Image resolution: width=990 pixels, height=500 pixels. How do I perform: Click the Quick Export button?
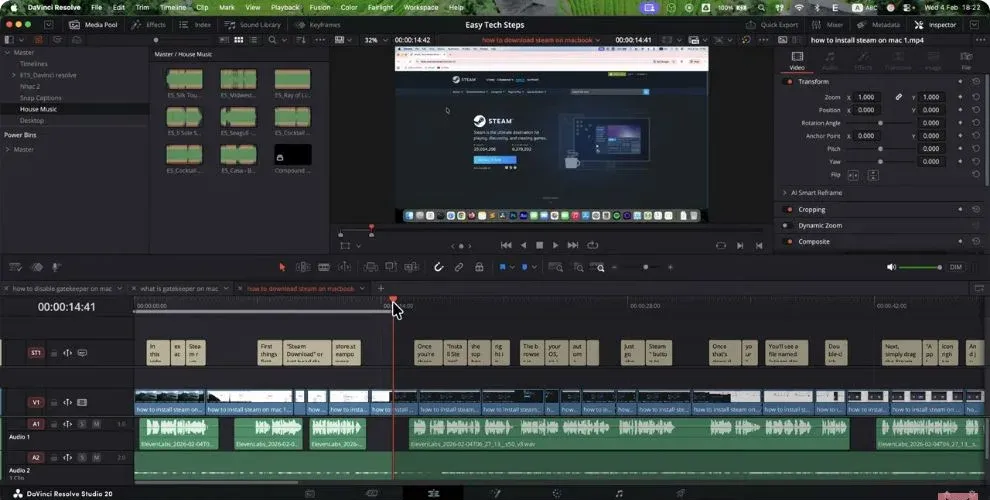(x=772, y=25)
